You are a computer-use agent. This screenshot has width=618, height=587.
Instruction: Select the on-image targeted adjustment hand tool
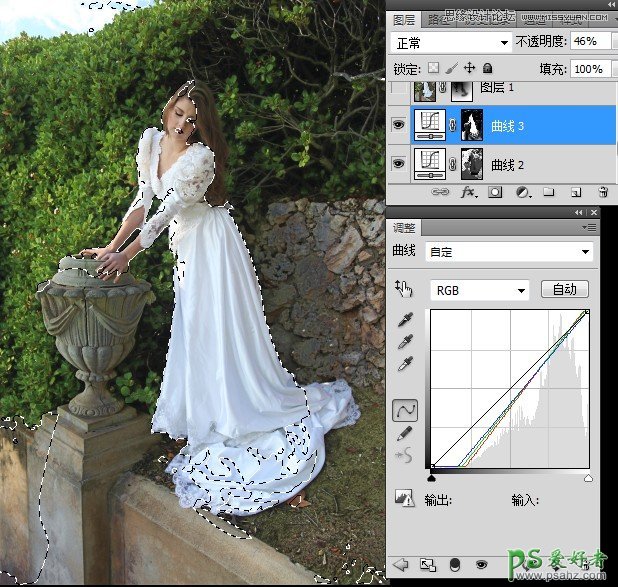(404, 289)
